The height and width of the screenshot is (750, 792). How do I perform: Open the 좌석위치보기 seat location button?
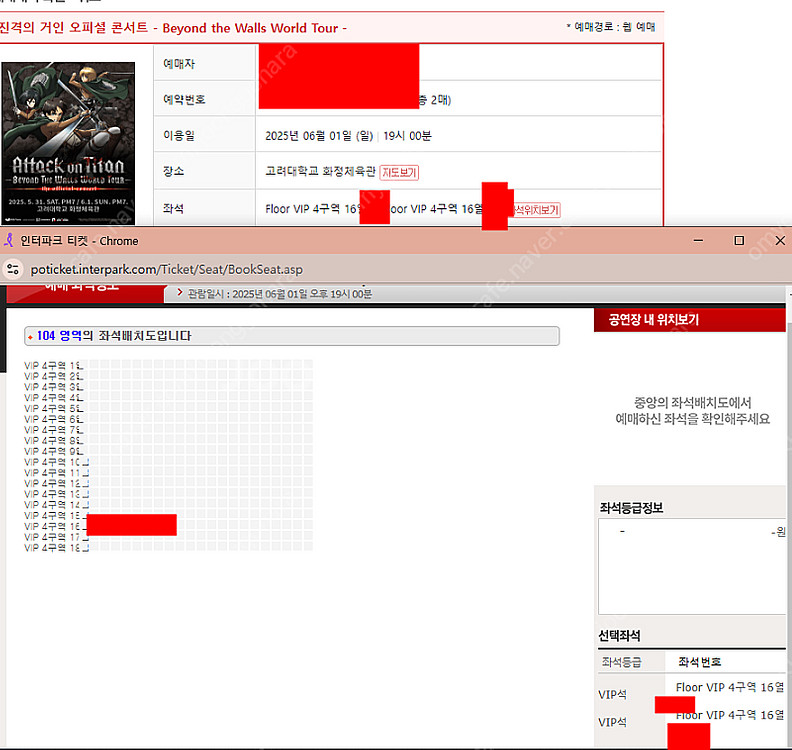tap(537, 210)
